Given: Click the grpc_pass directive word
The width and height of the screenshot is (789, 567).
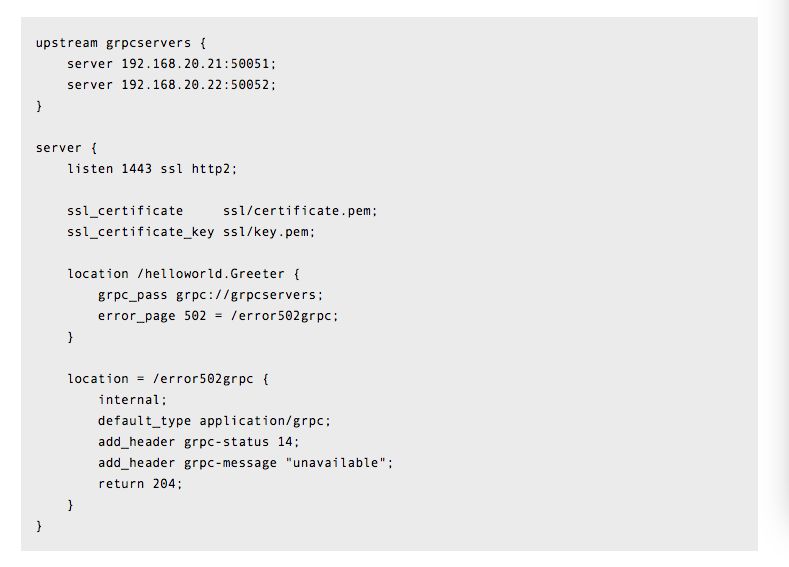Looking at the screenshot, I should click(x=133, y=295).
